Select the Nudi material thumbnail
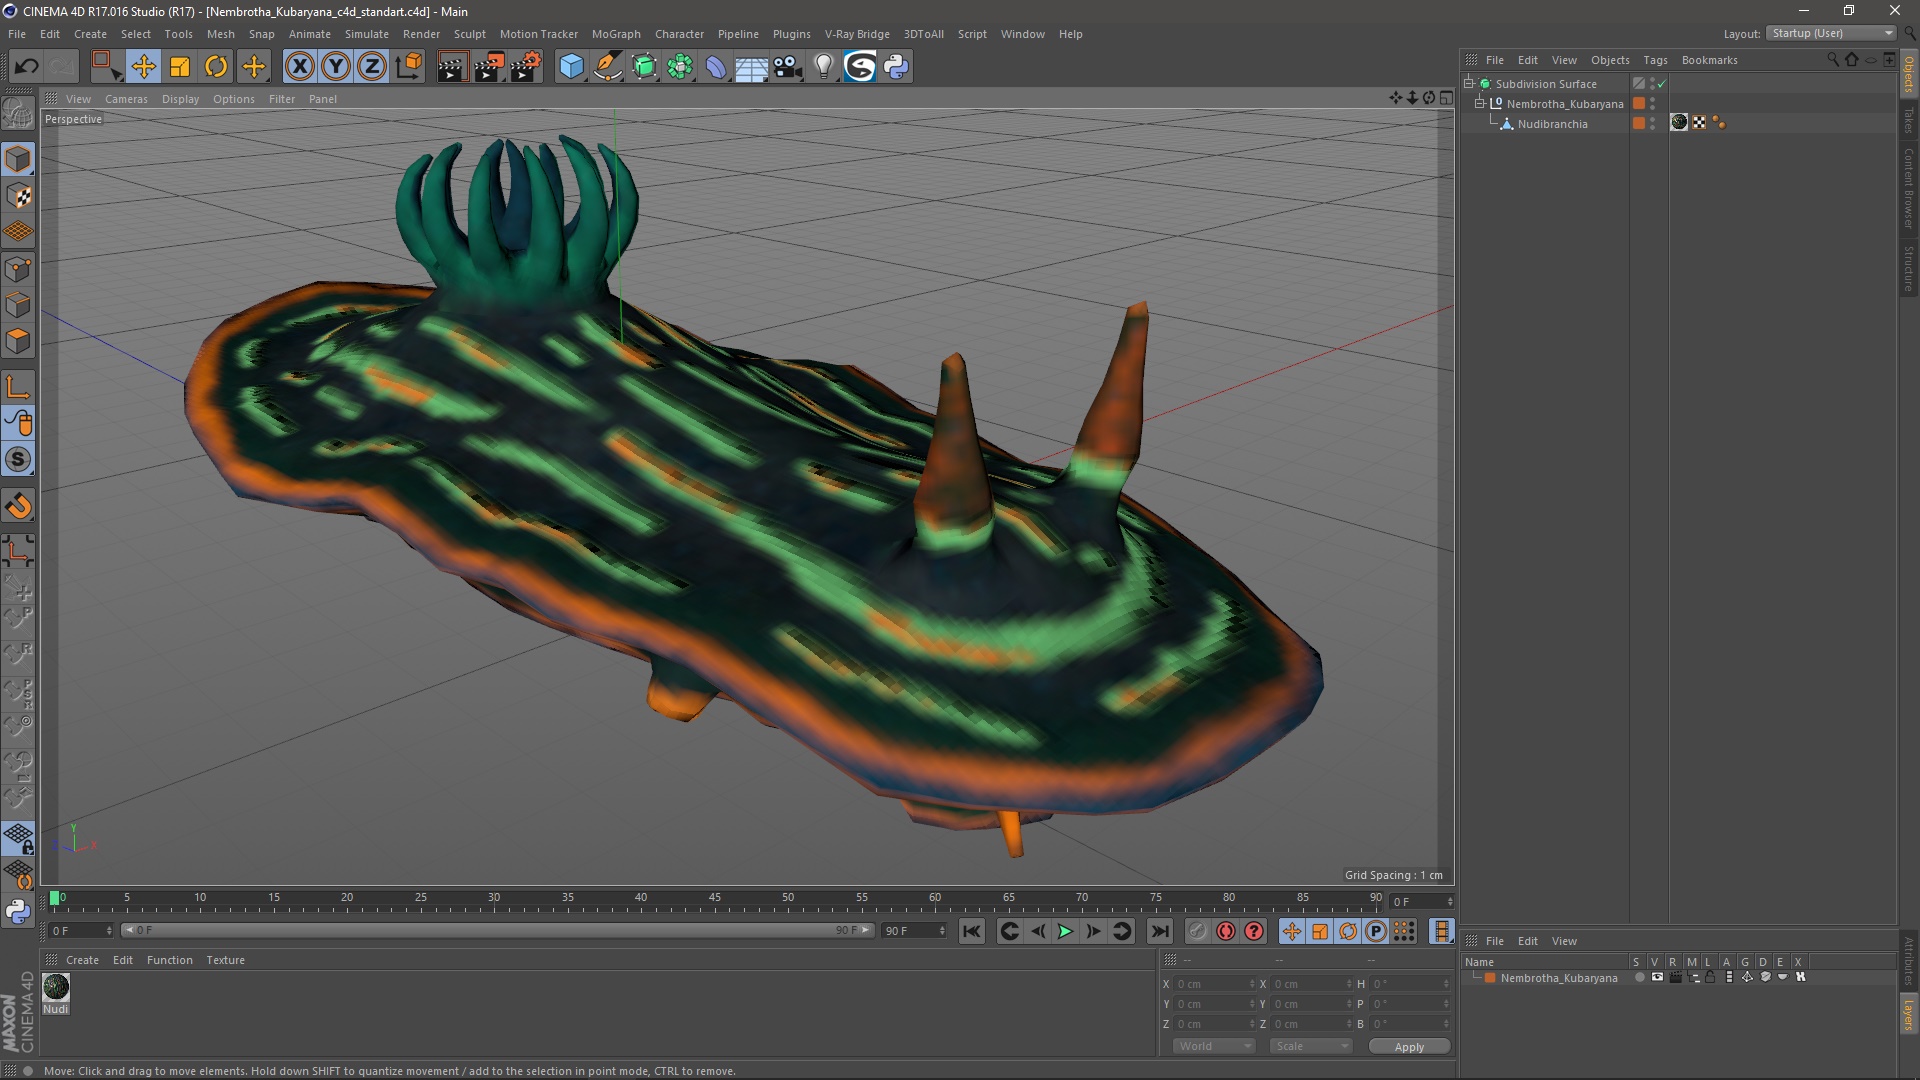This screenshot has width=1920, height=1080. (56, 987)
